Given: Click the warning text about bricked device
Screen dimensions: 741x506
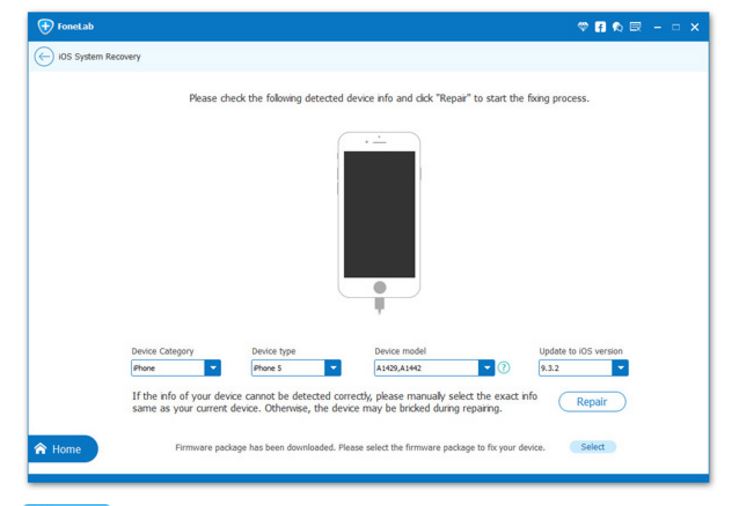Looking at the screenshot, I should coord(335,402).
